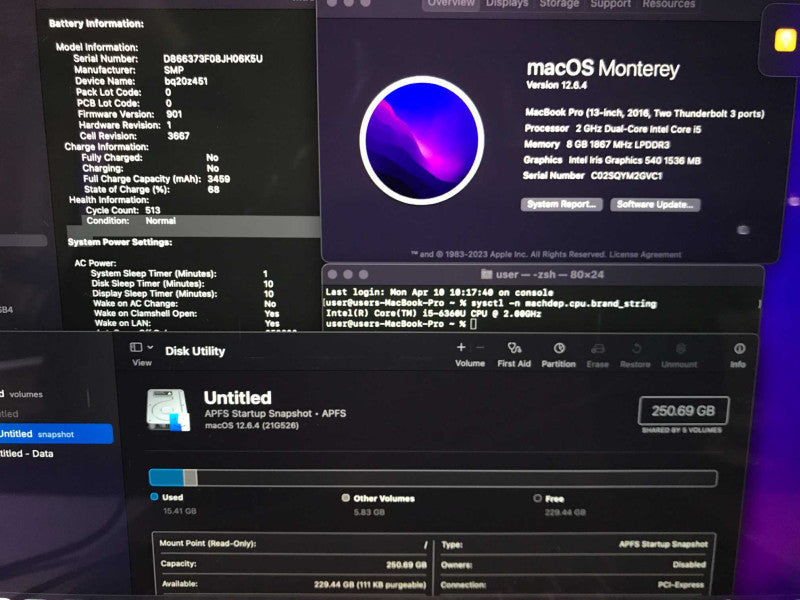Open the Partition tool
The width and height of the screenshot is (800, 600).
click(559, 348)
